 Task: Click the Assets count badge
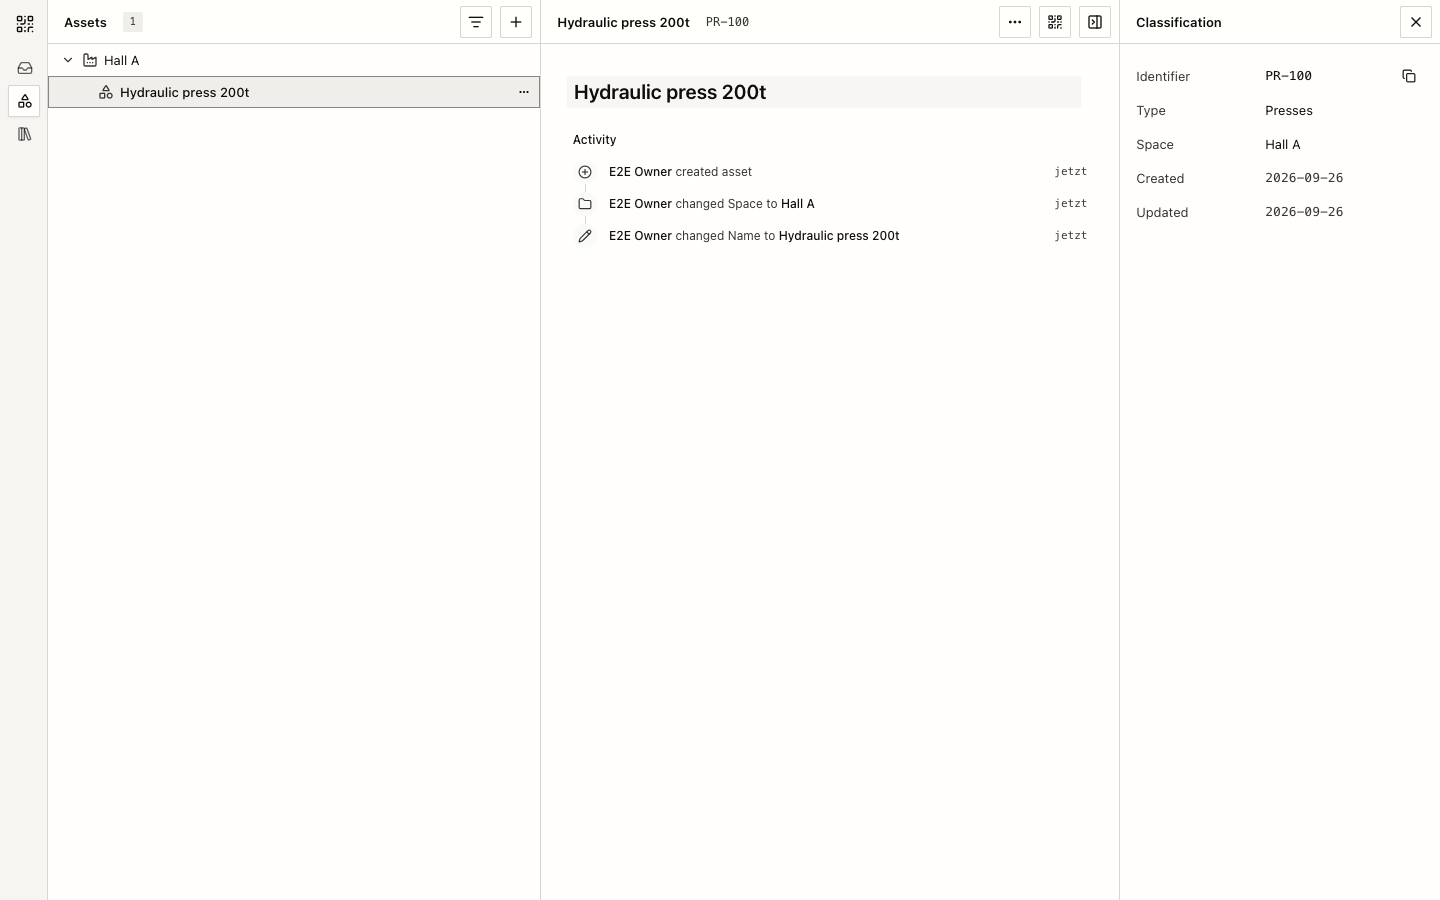133,22
